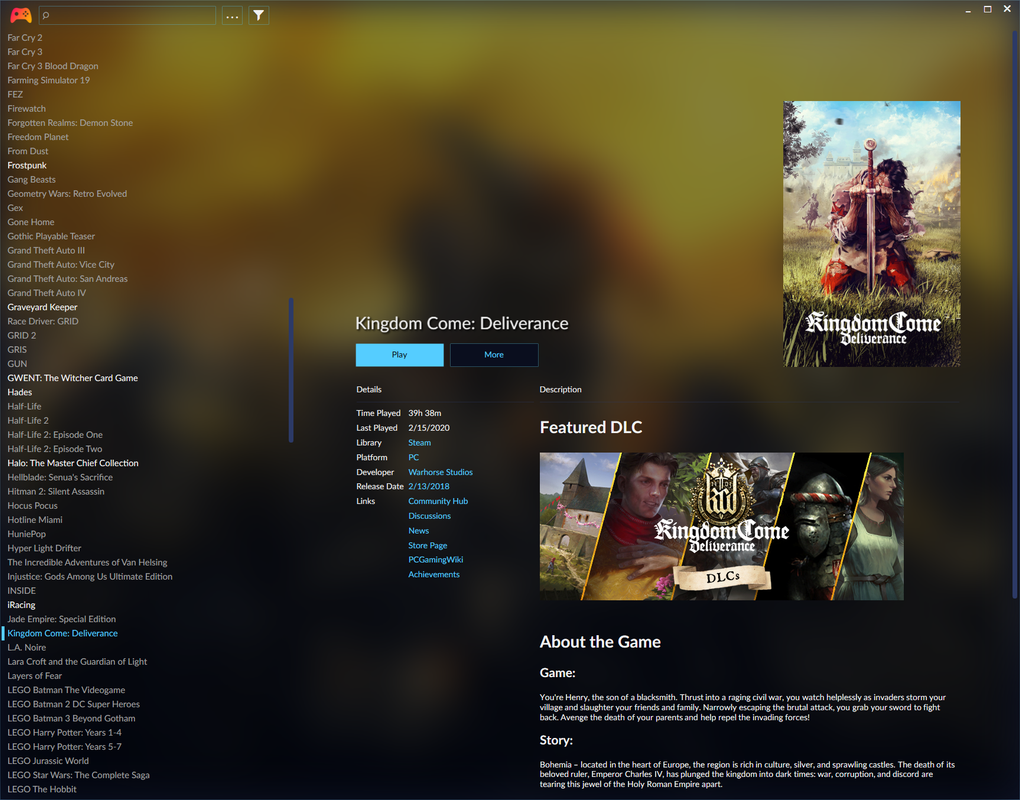
Task: Select Hotline Miami
Action: click(34, 520)
